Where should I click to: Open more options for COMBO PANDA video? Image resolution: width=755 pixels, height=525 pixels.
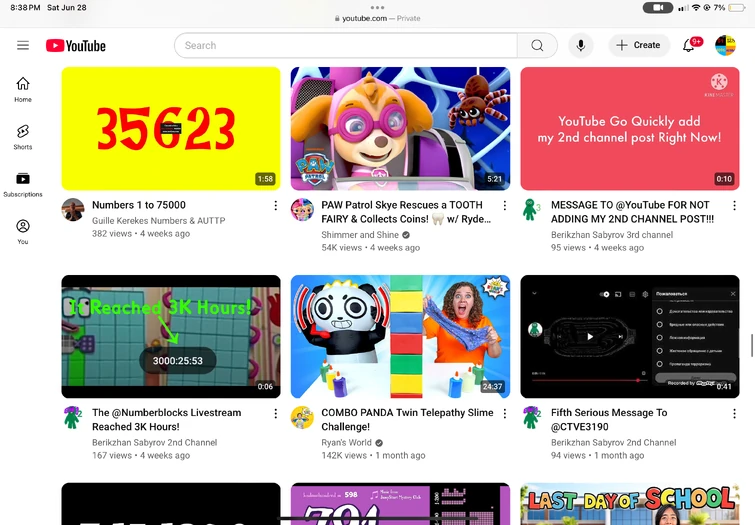coord(505,413)
